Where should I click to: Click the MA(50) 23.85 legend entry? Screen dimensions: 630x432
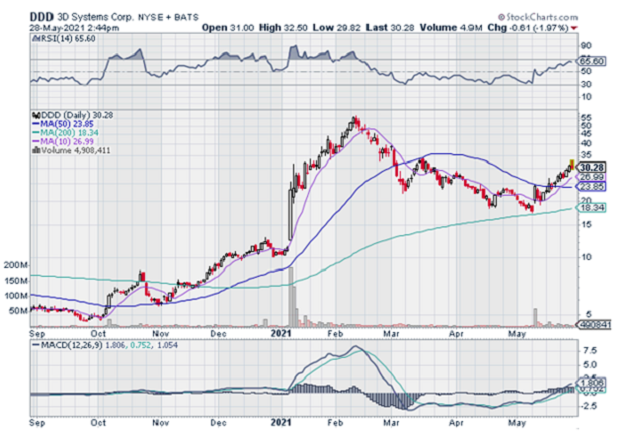point(63,124)
